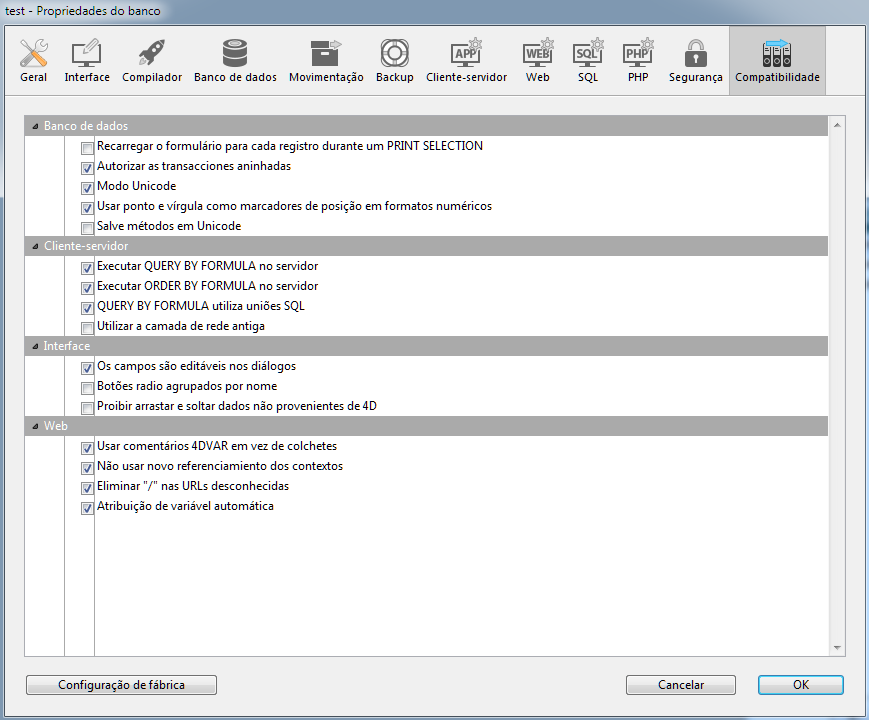
Task: Click the Configuração de fábrica button
Action: coord(121,685)
